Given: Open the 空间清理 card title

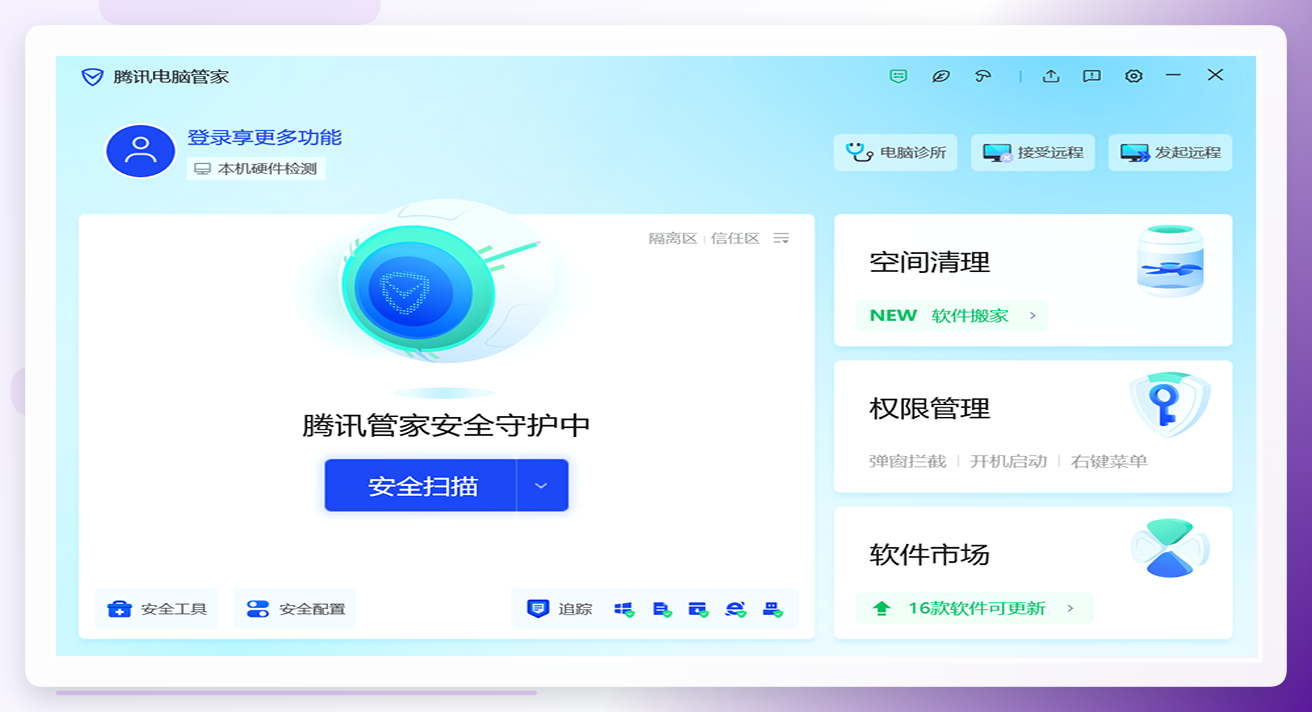Looking at the screenshot, I should coord(930,262).
